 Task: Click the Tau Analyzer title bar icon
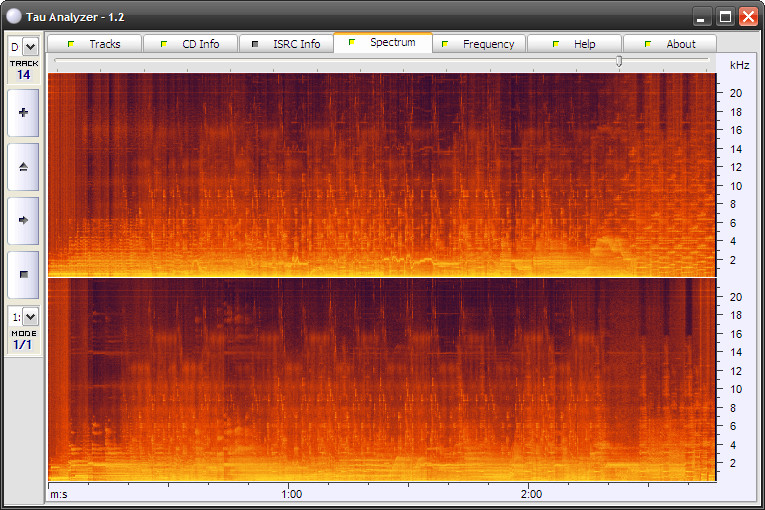coord(14,16)
